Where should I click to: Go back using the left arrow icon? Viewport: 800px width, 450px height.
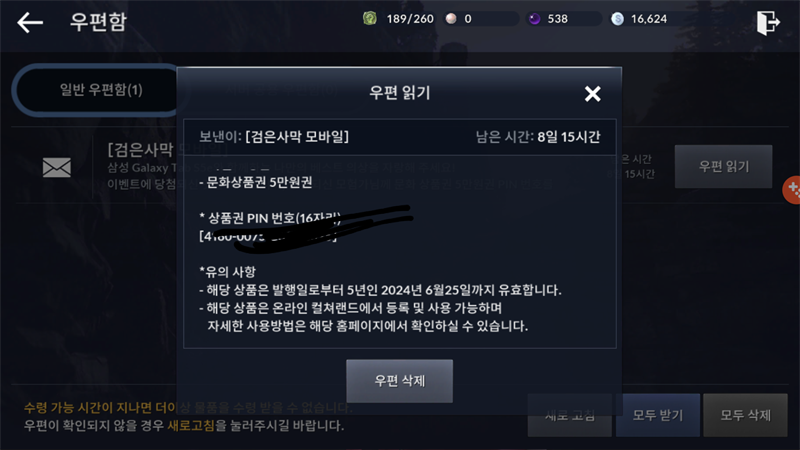[30, 22]
